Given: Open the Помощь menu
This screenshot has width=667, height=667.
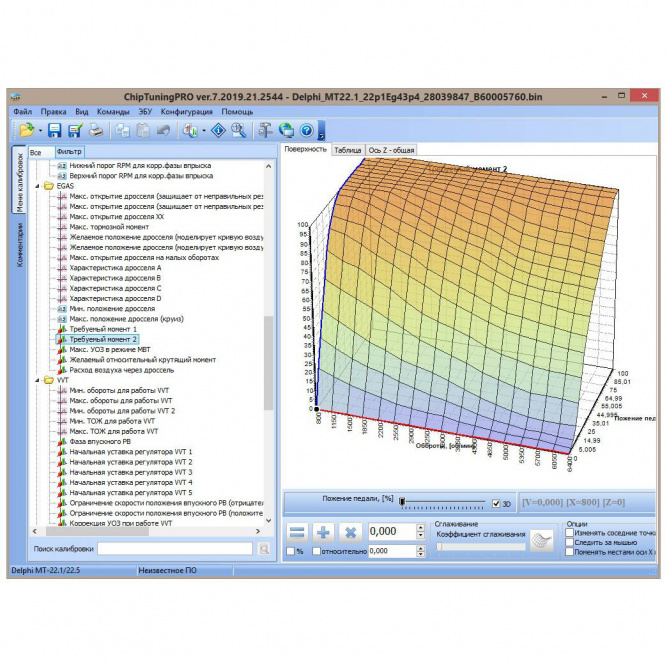Looking at the screenshot, I should [237, 111].
